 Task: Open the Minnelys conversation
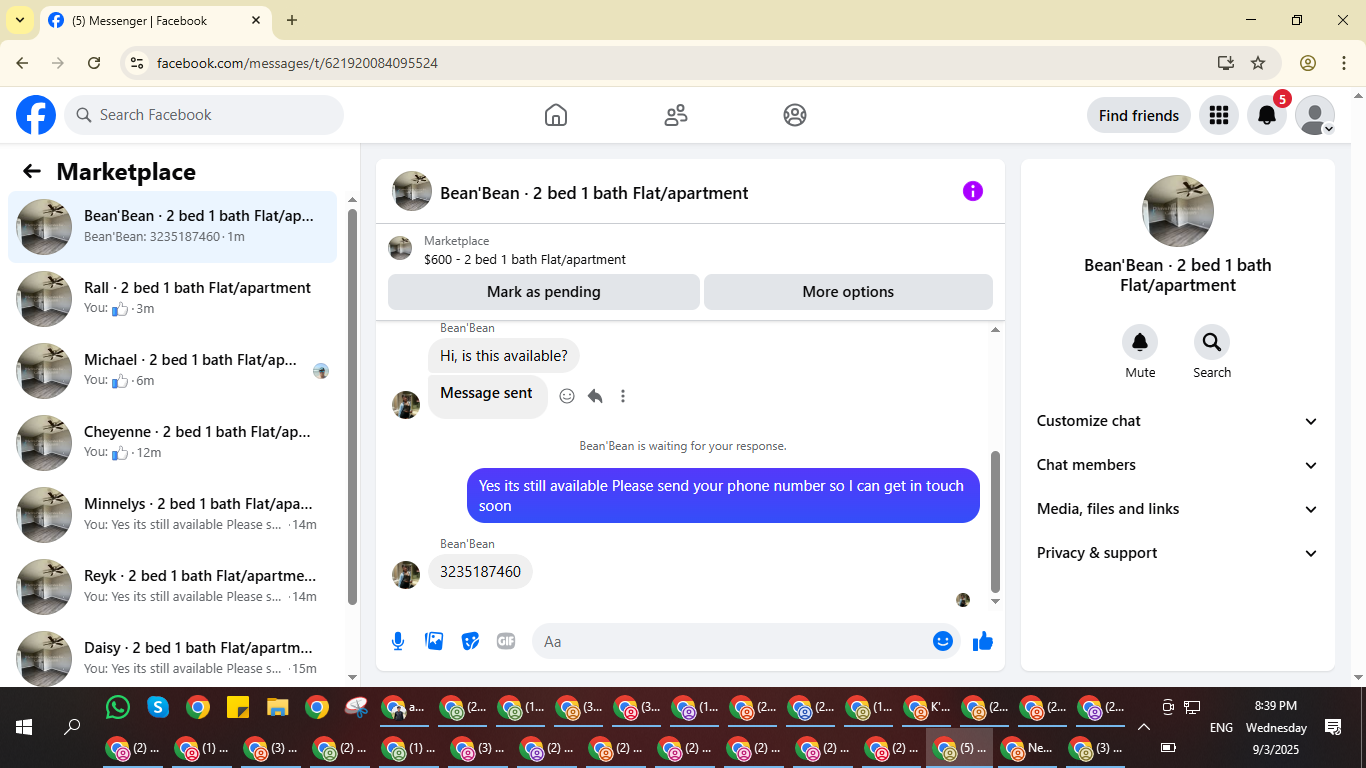click(x=172, y=515)
